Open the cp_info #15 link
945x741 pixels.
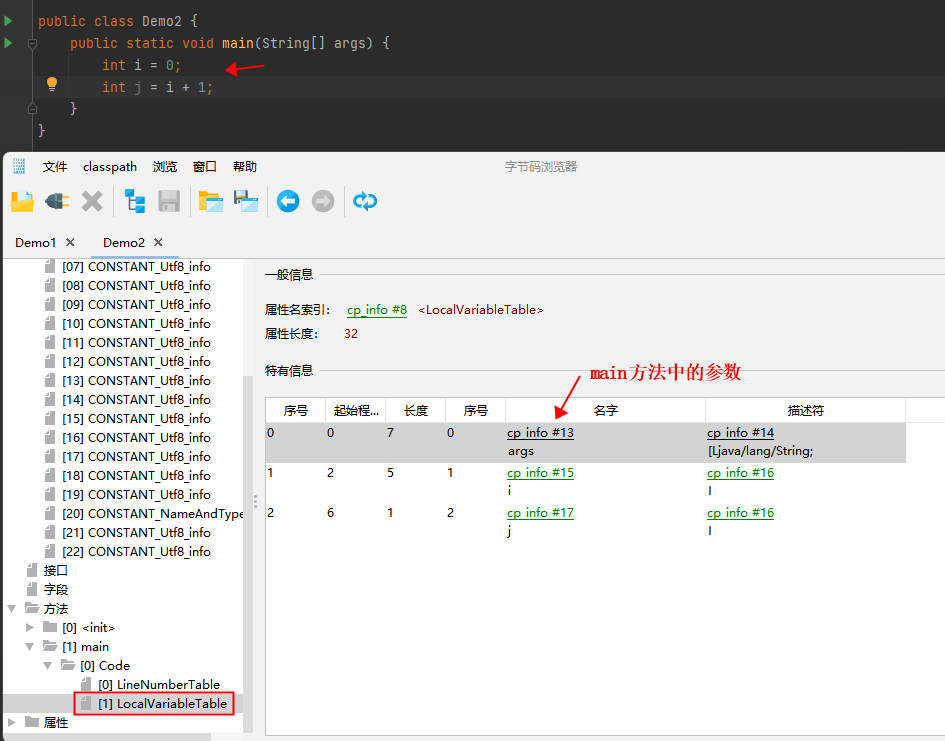(541, 473)
